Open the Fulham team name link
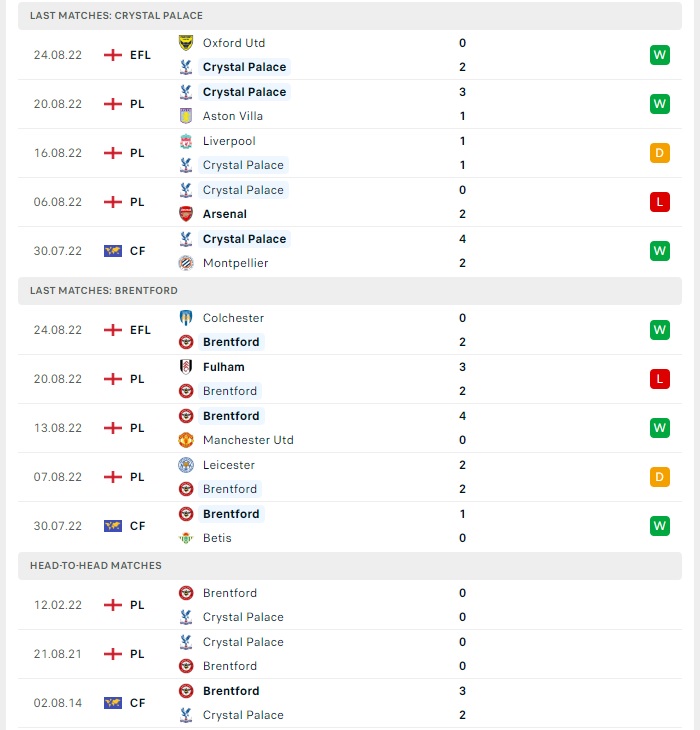The height and width of the screenshot is (730, 700). [x=223, y=367]
